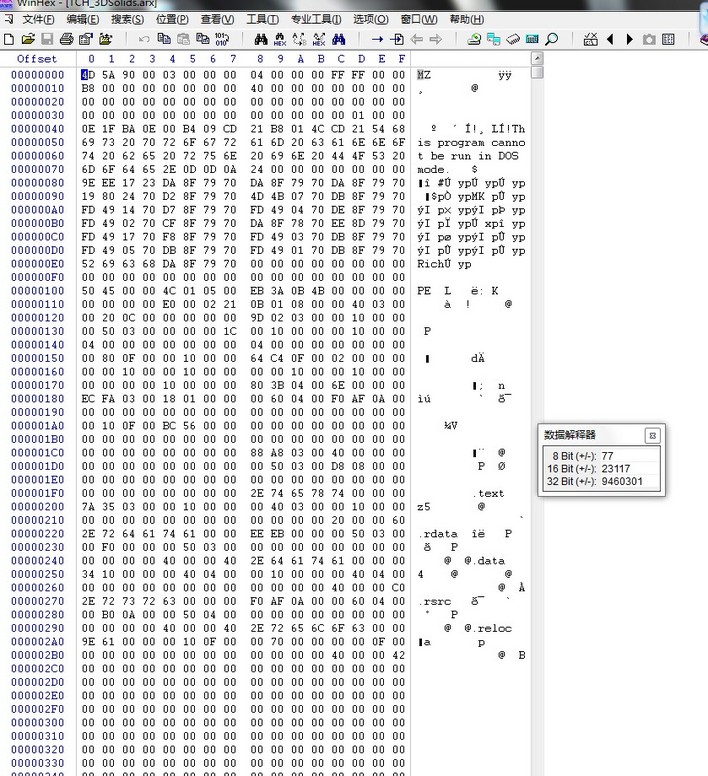Screen dimensions: 708x776
Task: Click the Find text binoculars icon
Action: (x=261, y=39)
